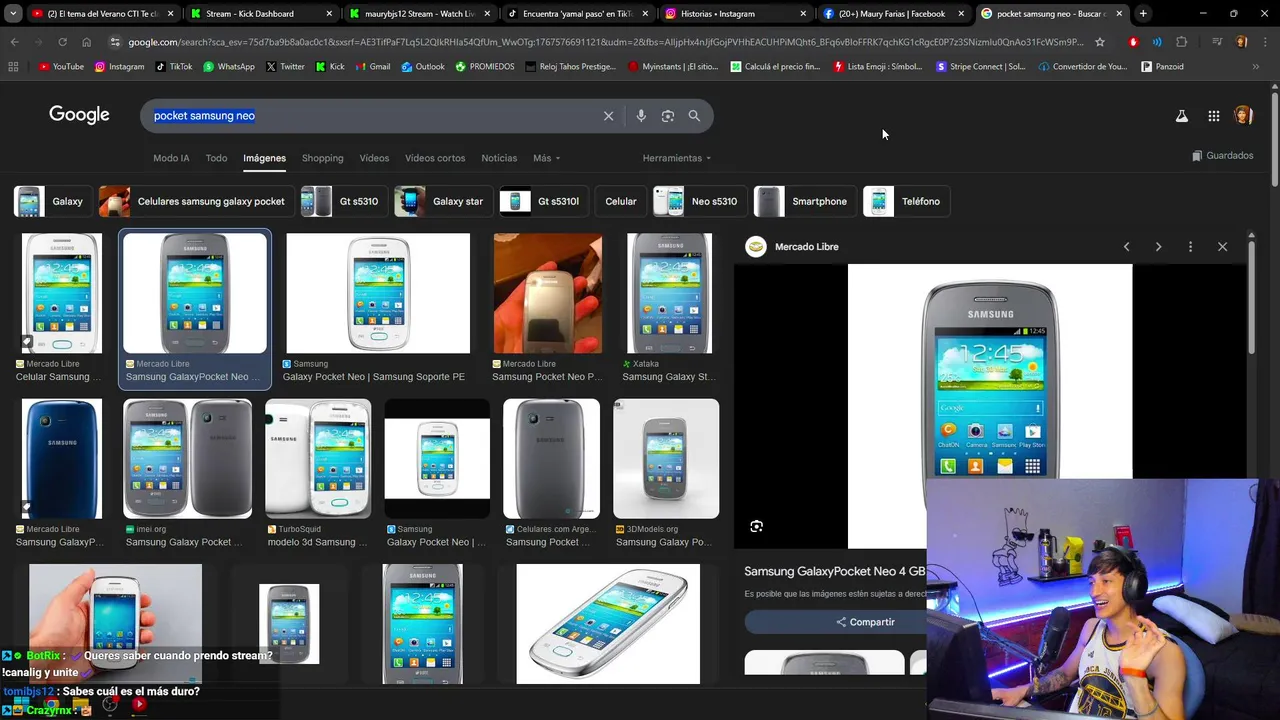Open Twitter bookmark

285,67
